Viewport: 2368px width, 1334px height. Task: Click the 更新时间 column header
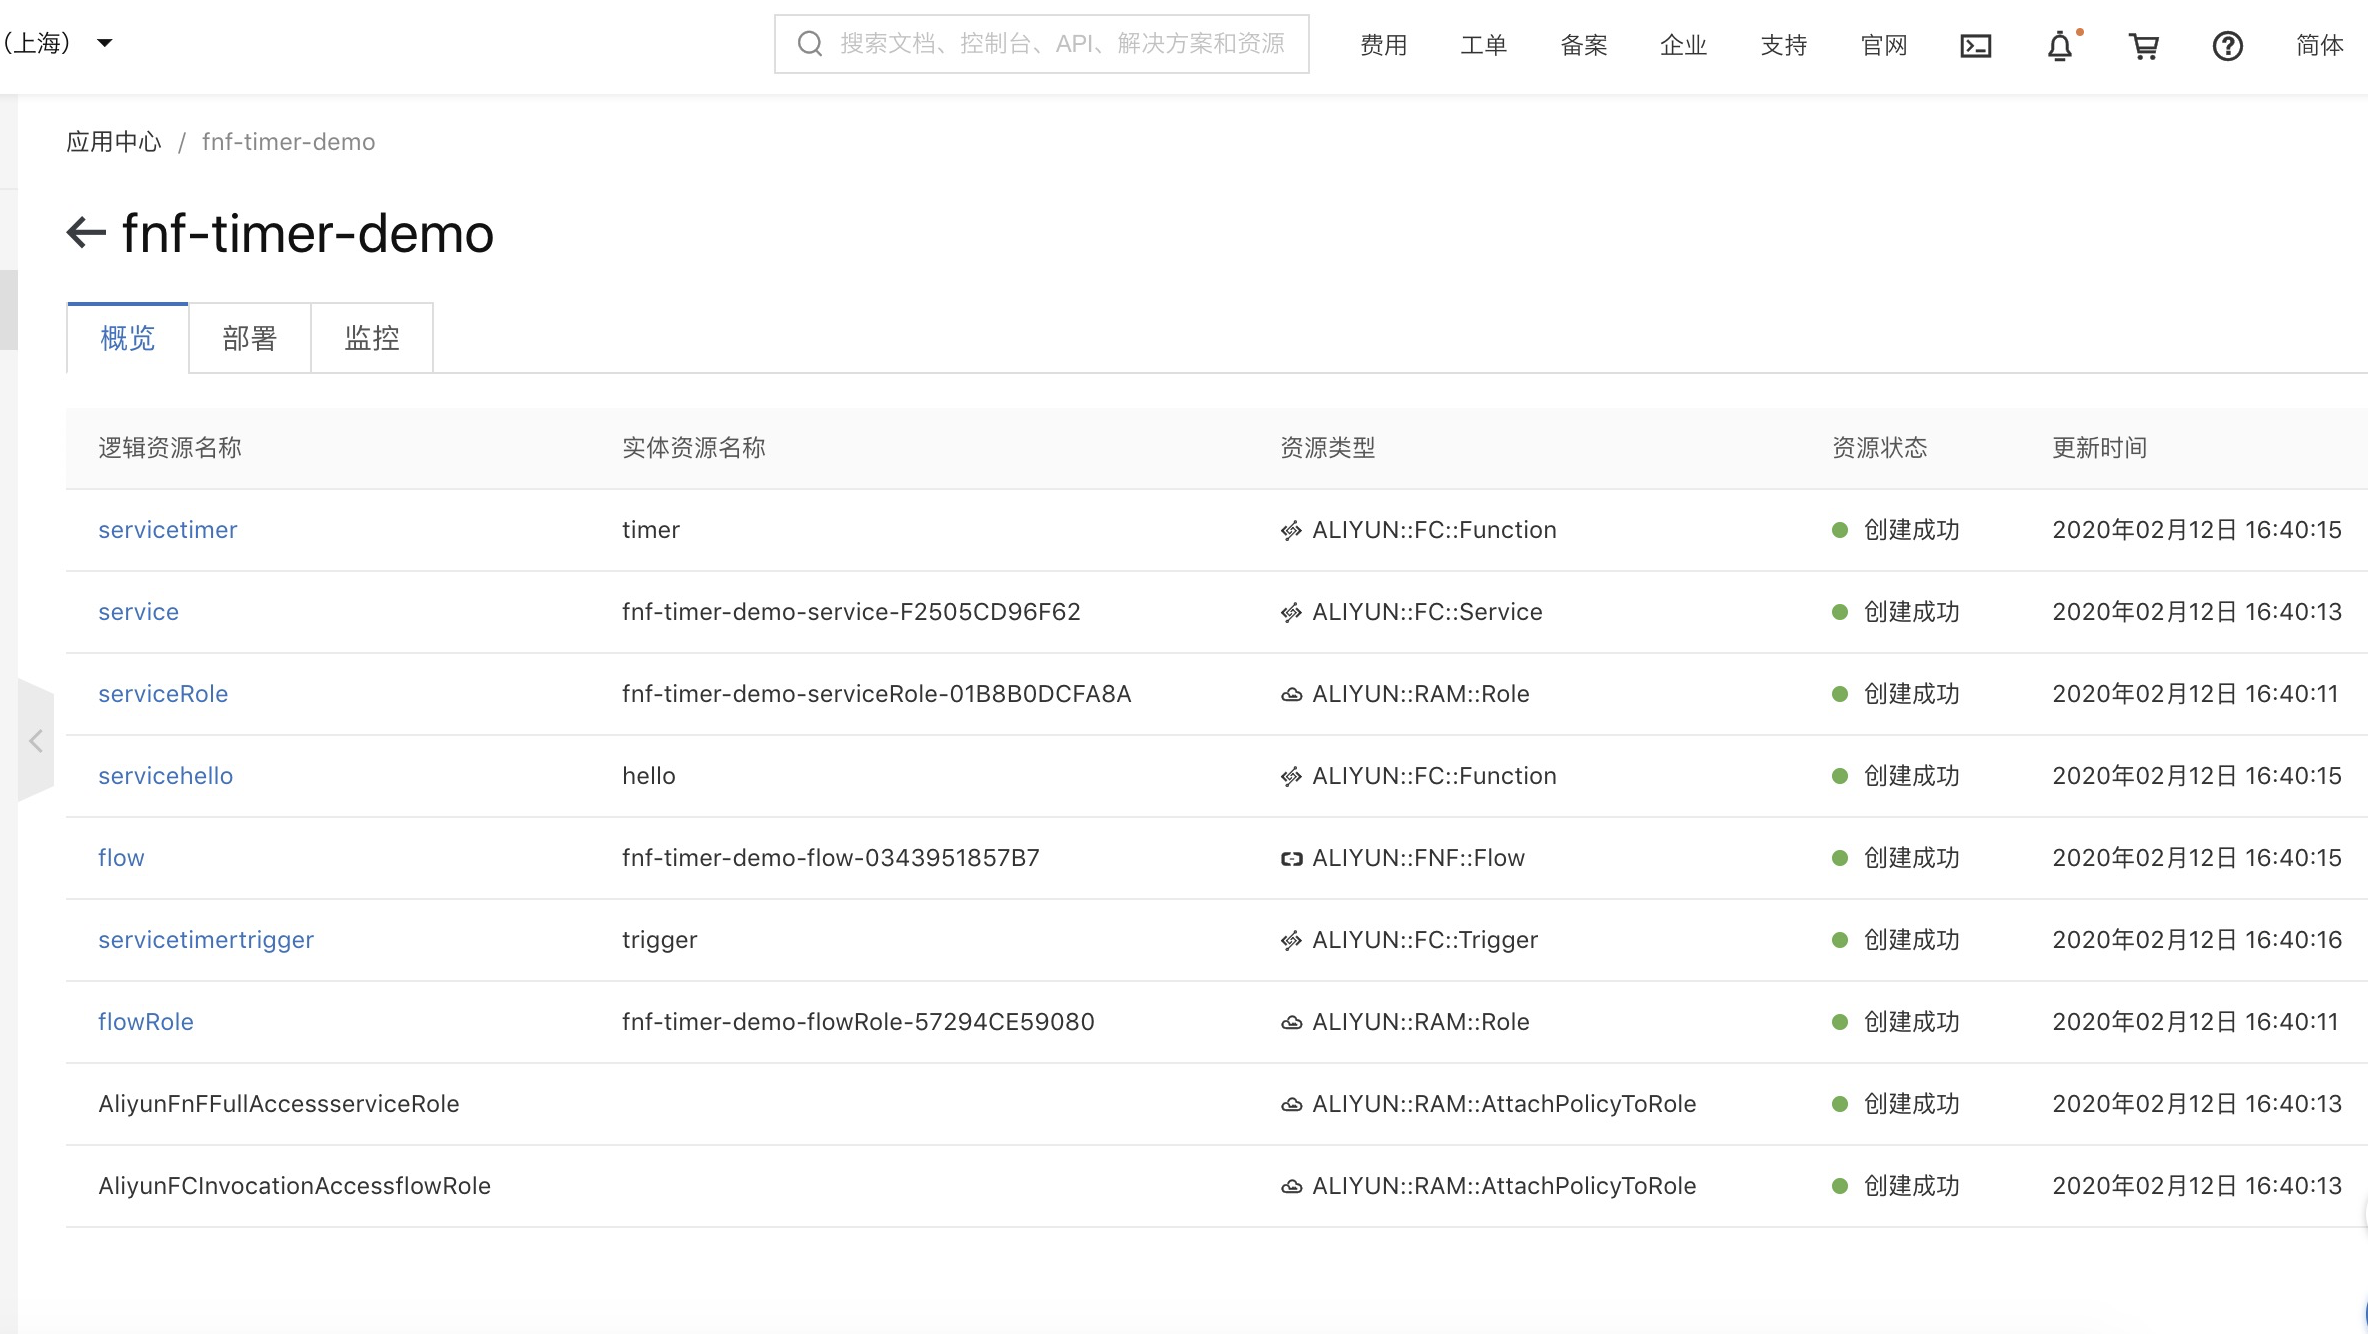pos(2100,448)
